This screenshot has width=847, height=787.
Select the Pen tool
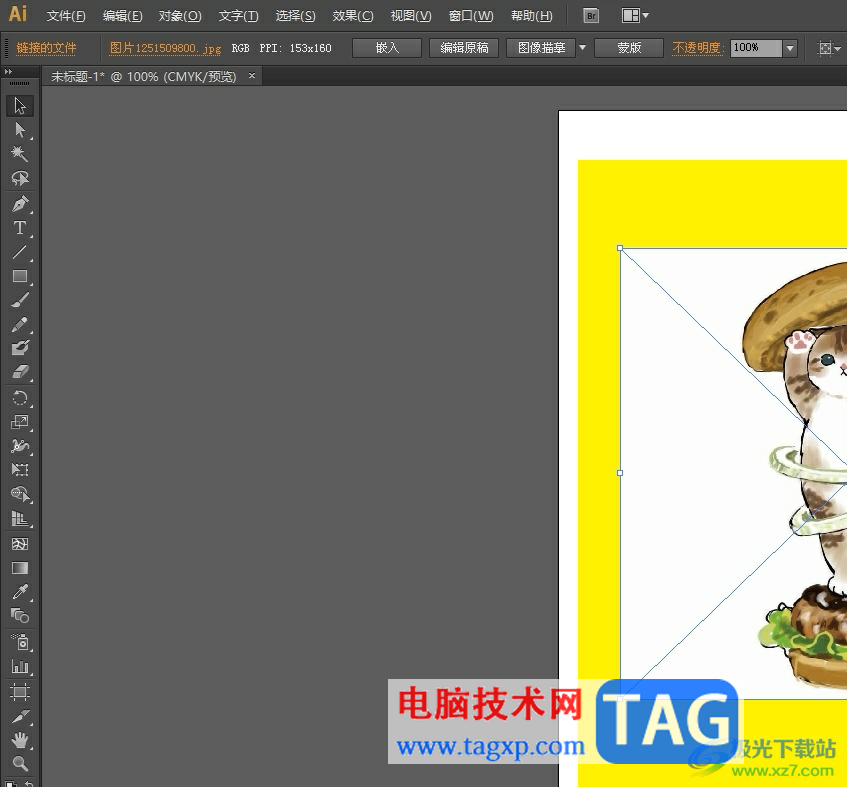pos(20,204)
